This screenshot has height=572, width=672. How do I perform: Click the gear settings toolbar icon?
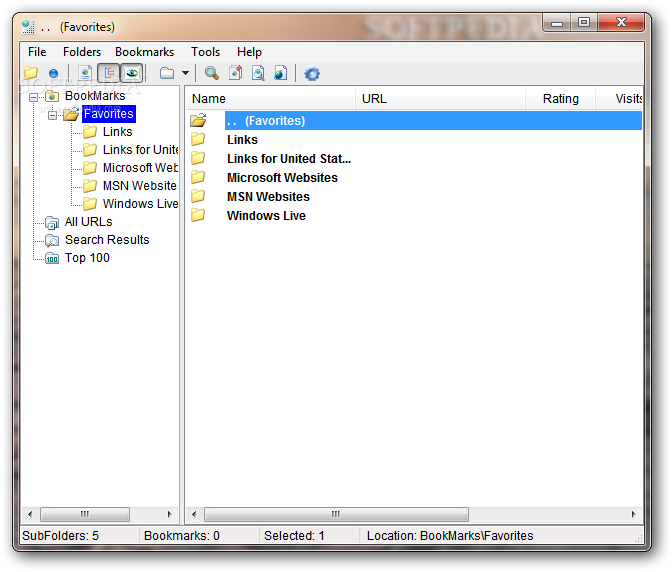[x=312, y=74]
